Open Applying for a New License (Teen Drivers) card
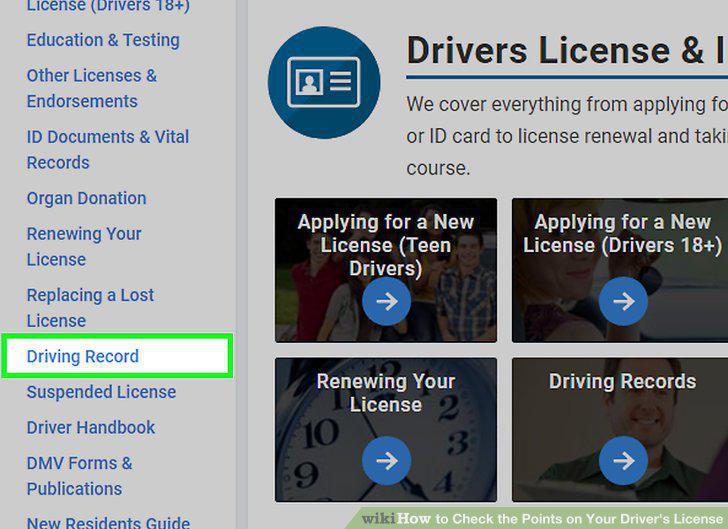The width and height of the screenshot is (728, 529). click(386, 270)
